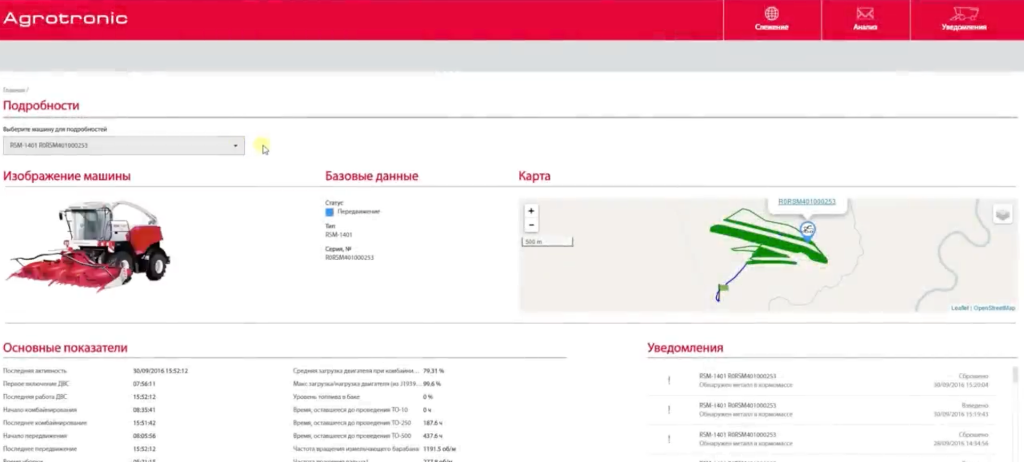Open the map layers control
Screen dimensions: 1024x462
click(1002, 214)
